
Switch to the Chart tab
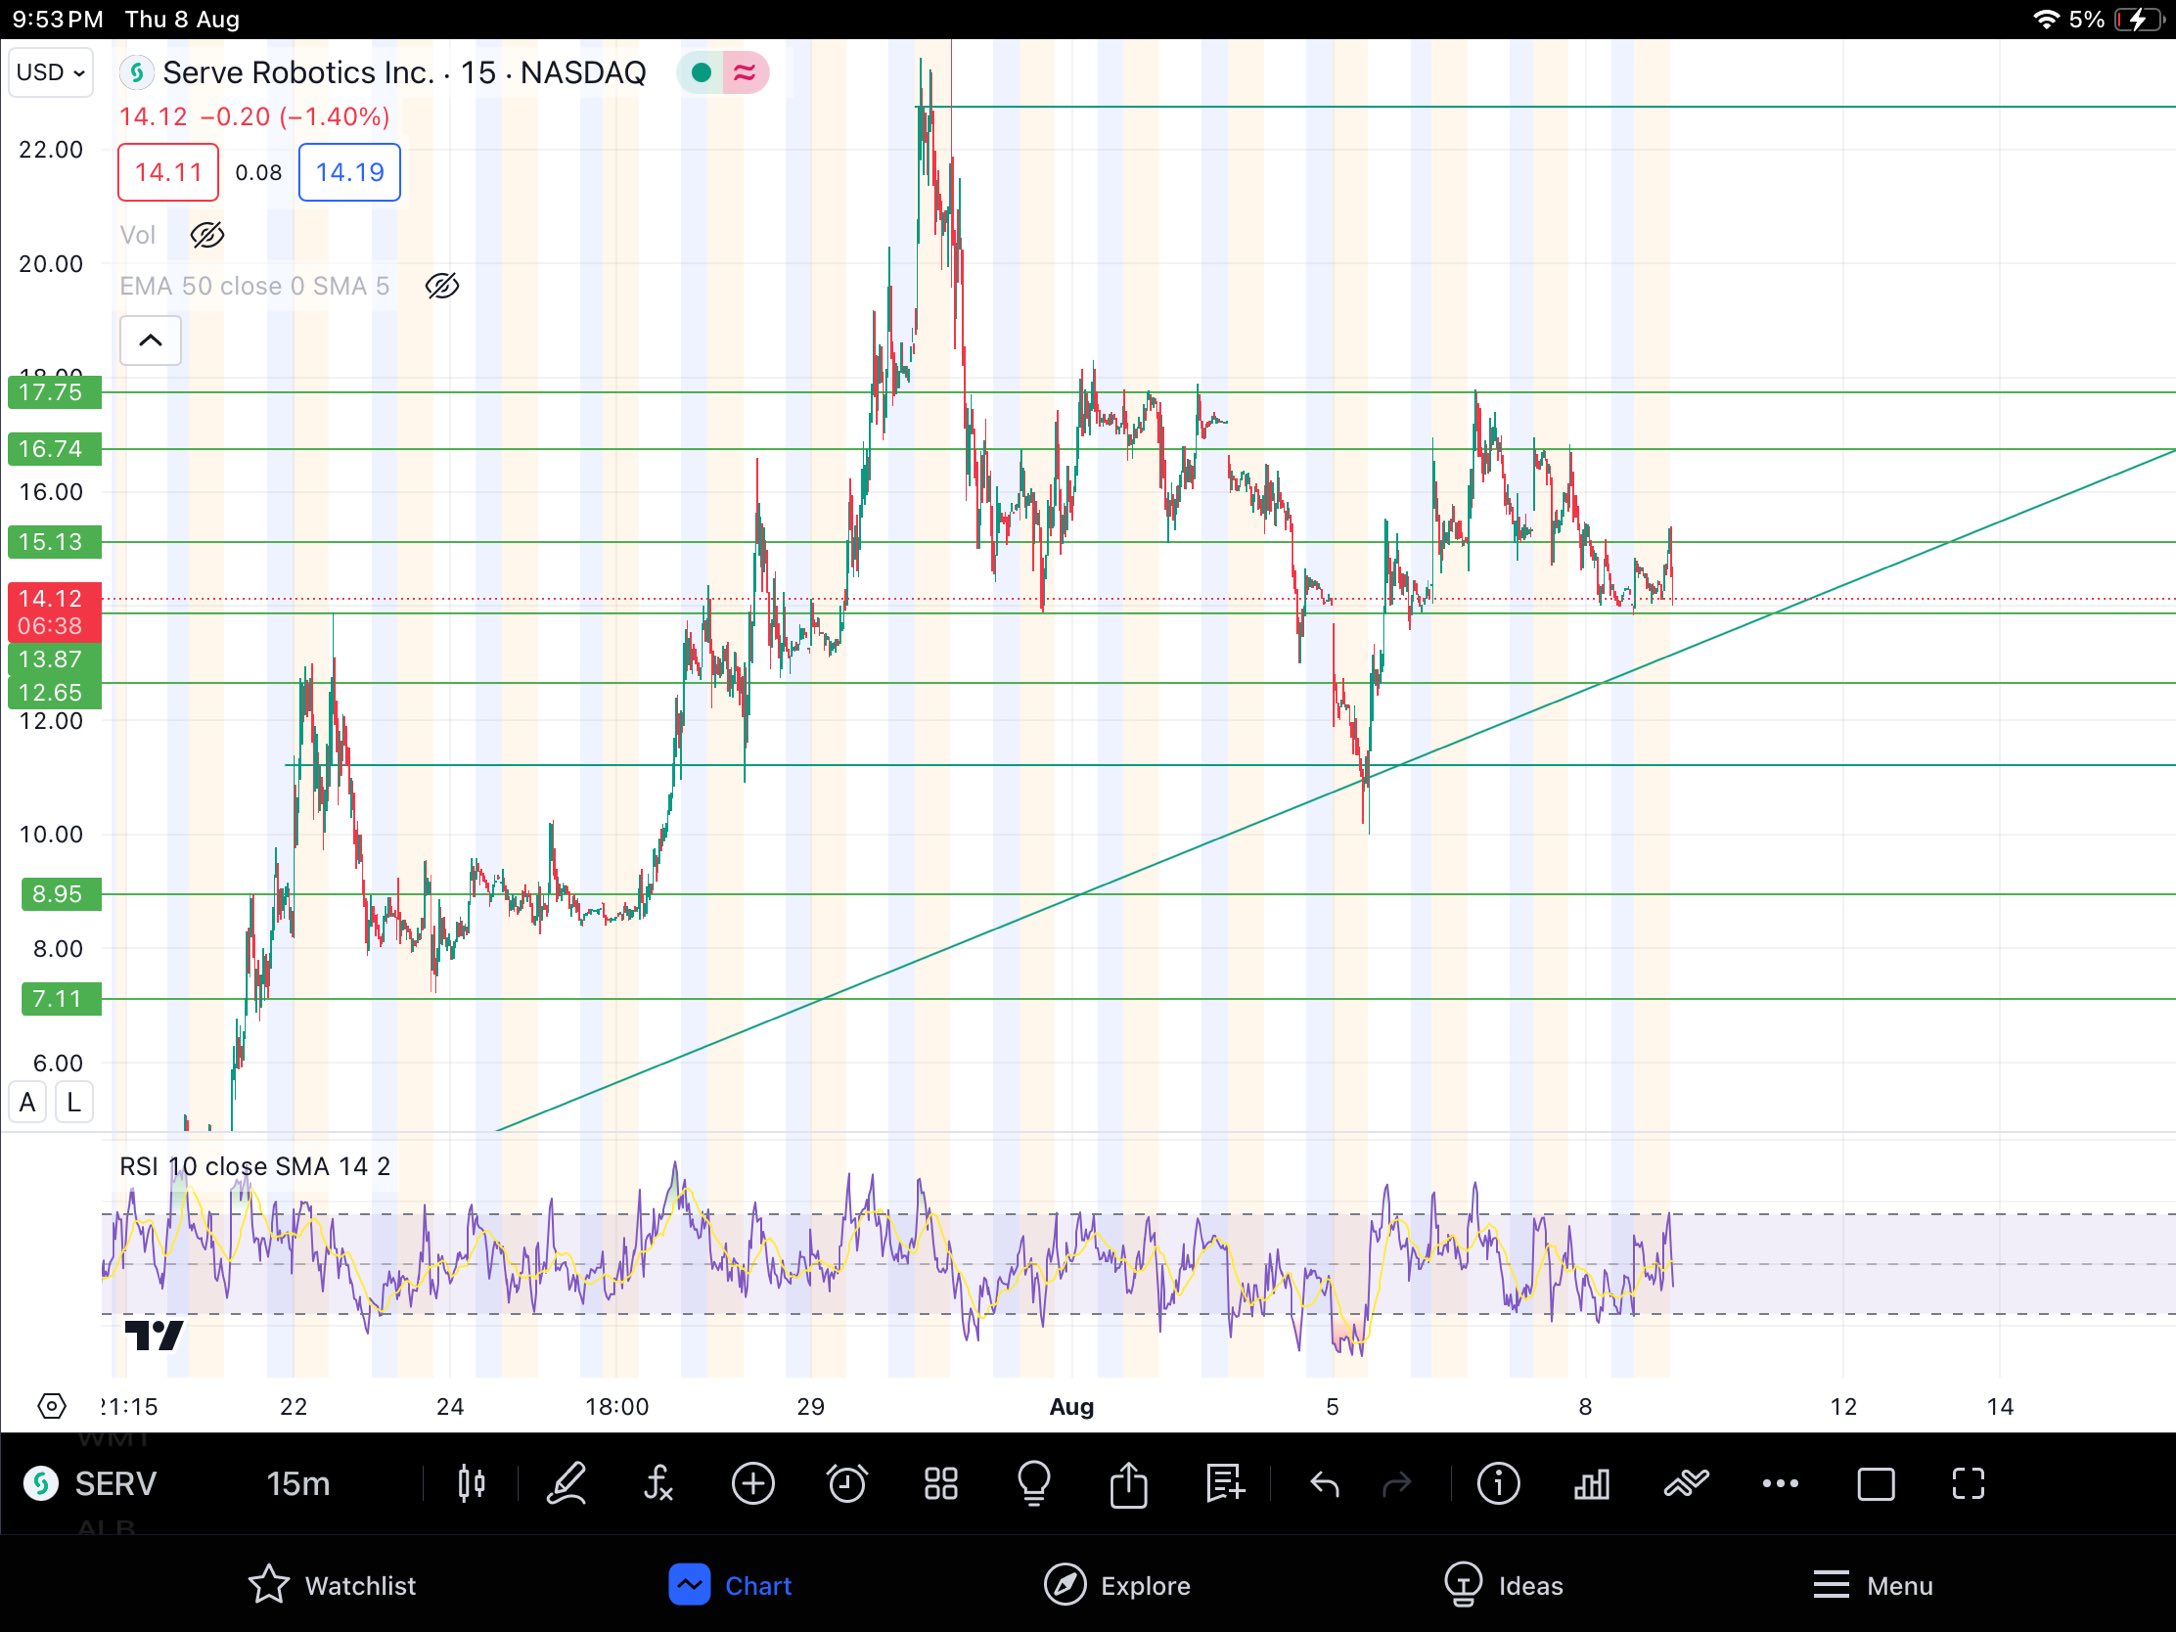[x=730, y=1585]
